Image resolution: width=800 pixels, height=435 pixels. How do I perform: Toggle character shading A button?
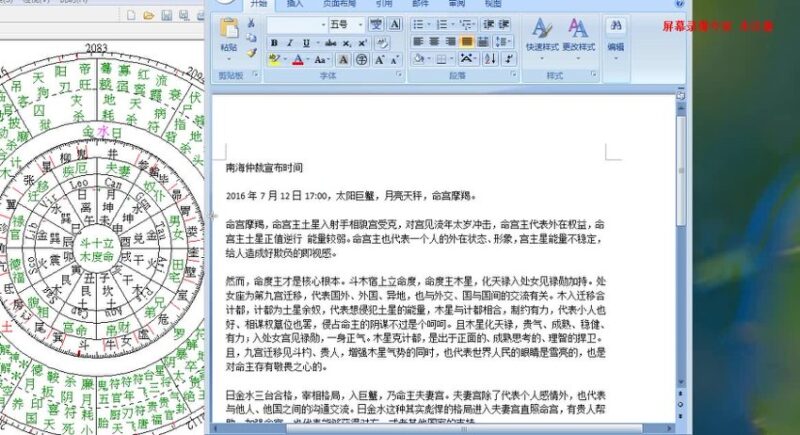[x=344, y=60]
